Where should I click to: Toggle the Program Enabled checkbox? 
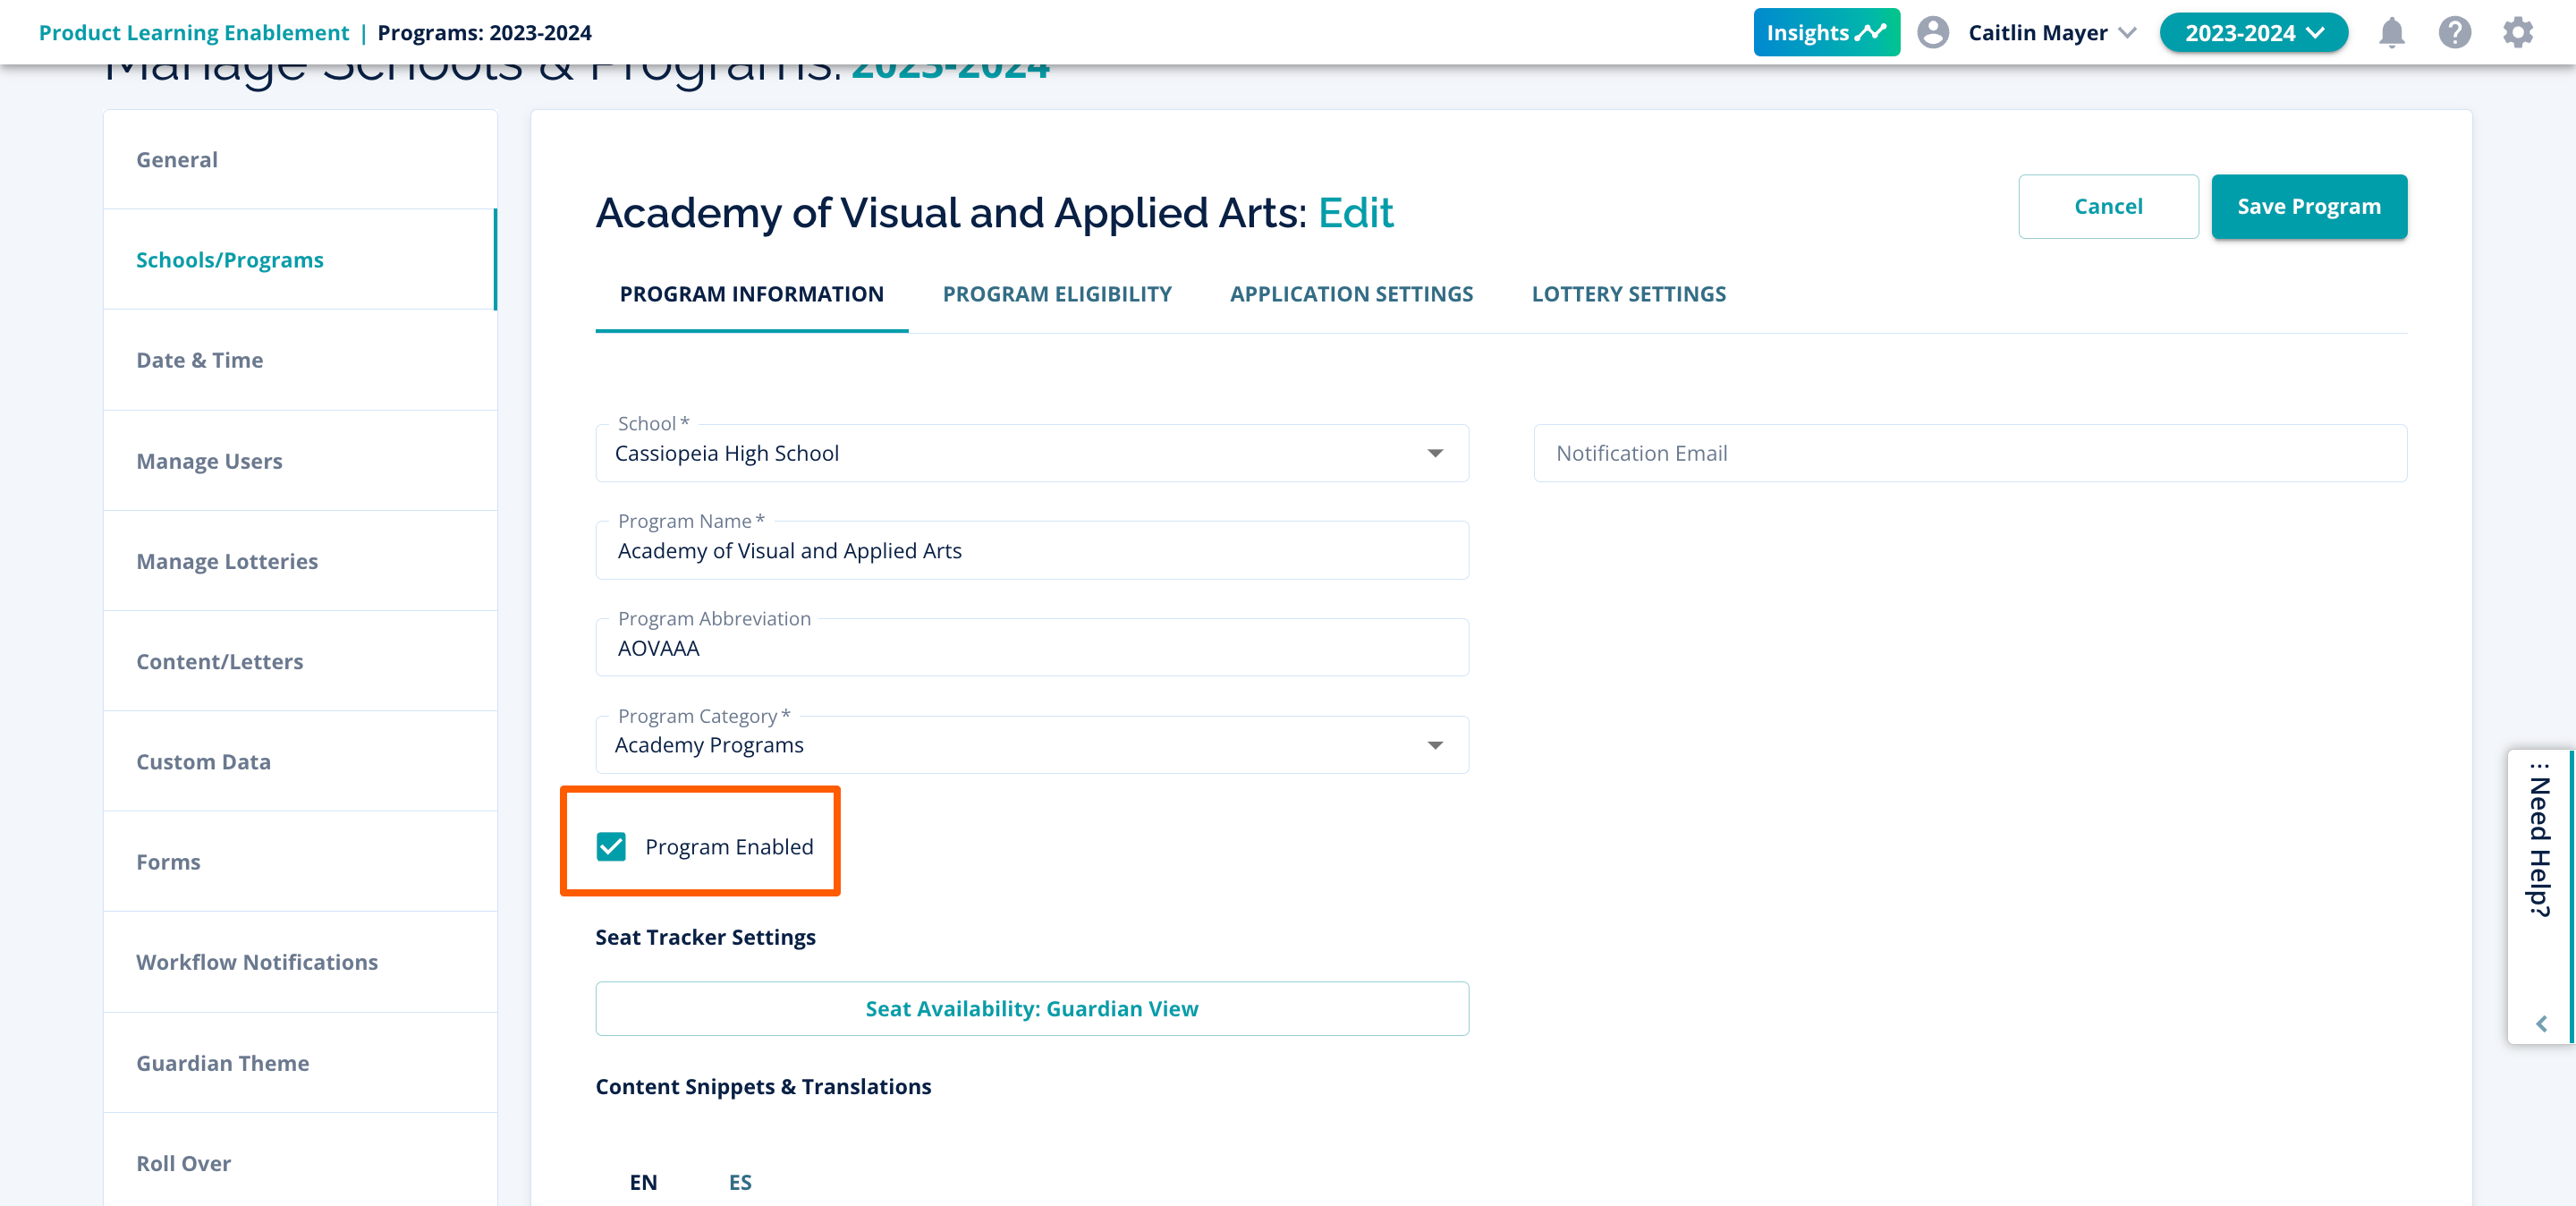pyautogui.click(x=611, y=846)
